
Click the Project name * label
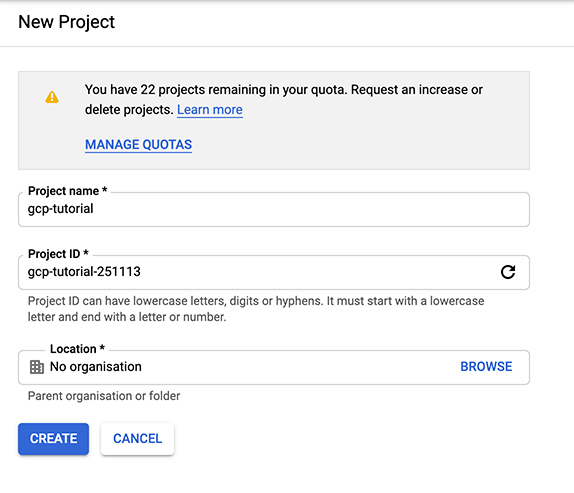[x=67, y=191]
